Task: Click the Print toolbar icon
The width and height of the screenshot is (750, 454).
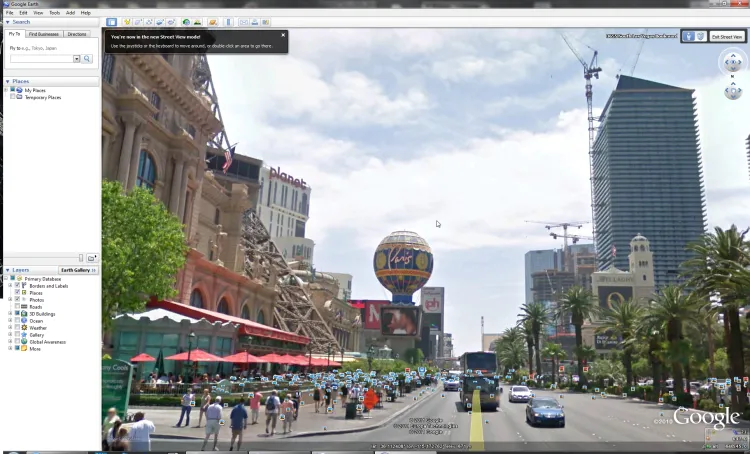Action: [255, 21]
